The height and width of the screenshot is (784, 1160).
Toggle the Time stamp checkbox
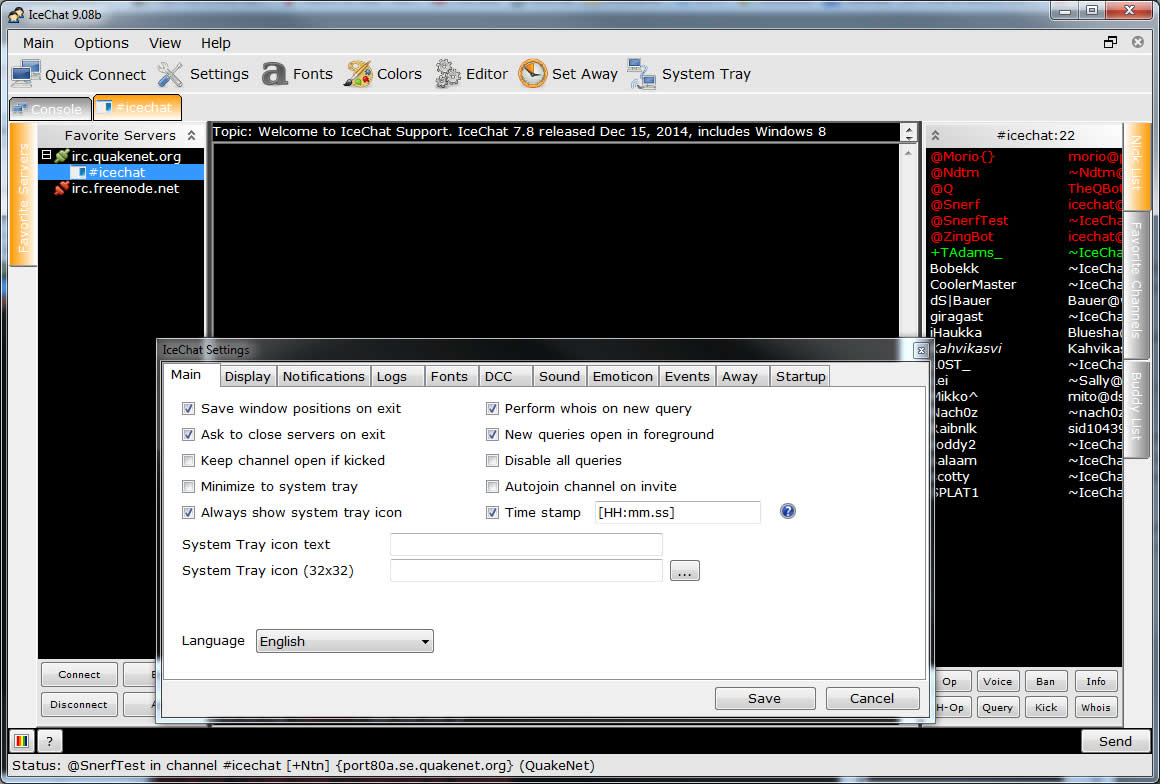pyautogui.click(x=492, y=513)
